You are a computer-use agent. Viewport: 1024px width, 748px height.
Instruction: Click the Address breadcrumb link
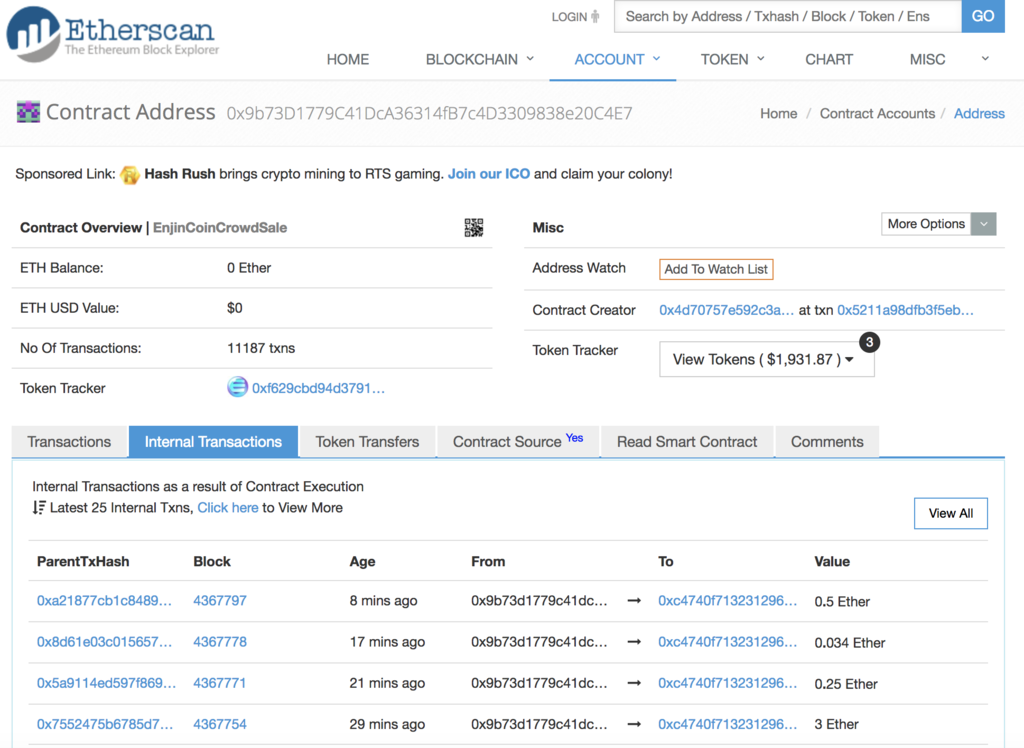tap(979, 114)
